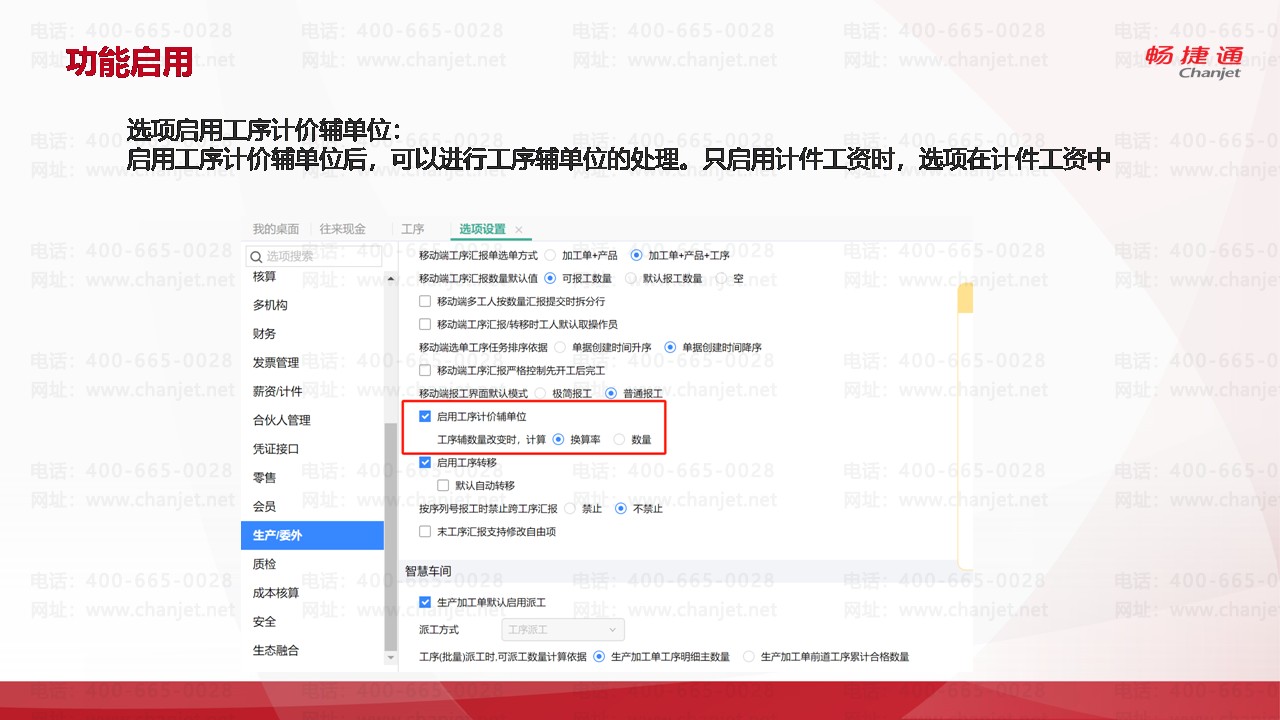The height and width of the screenshot is (720, 1280).
Task: Toggle the 启用工序计价辅单位 checkbox
Action: pos(425,416)
